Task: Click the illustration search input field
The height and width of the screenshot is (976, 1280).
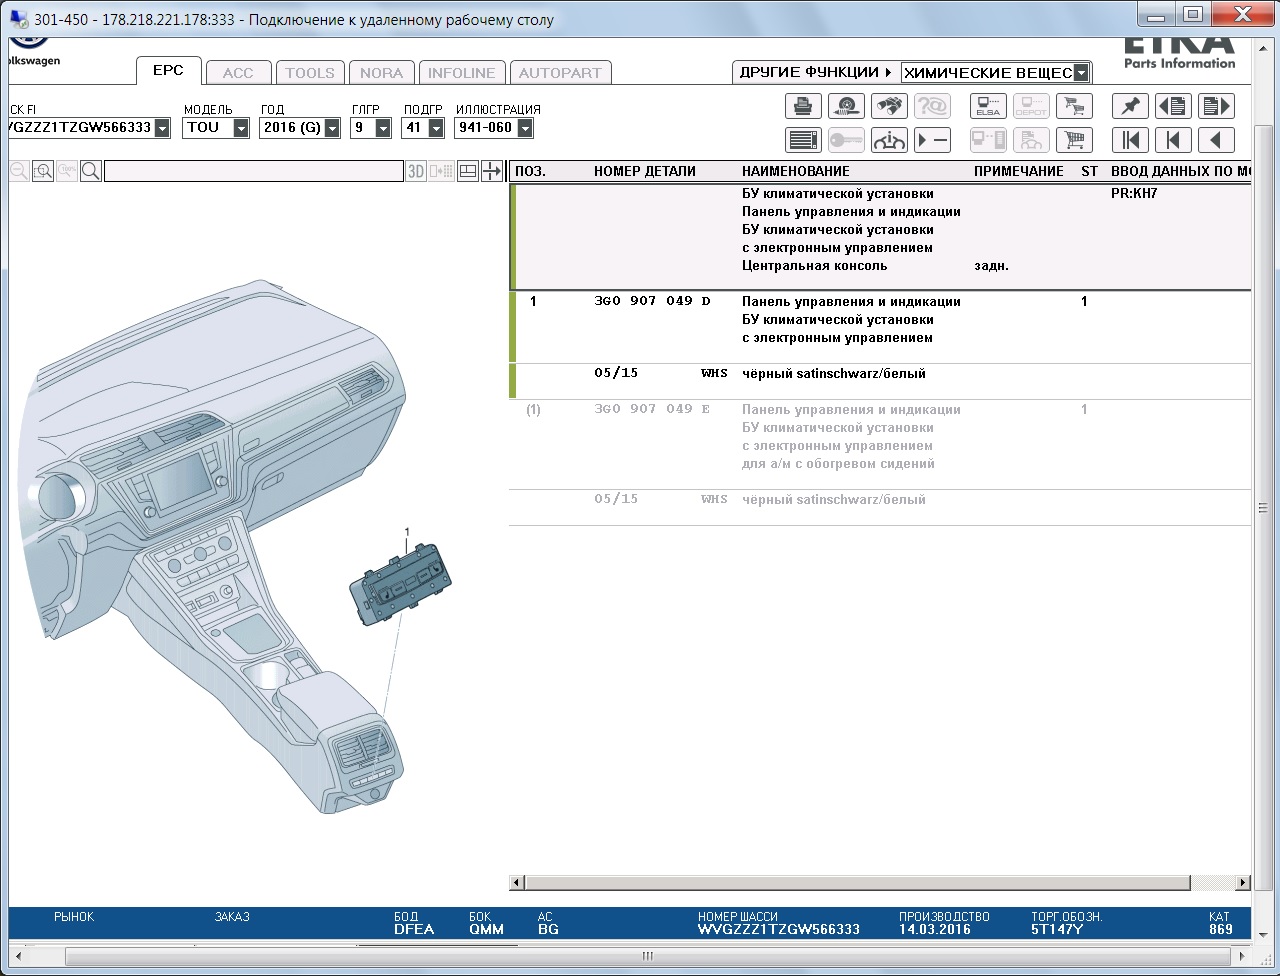Action: coord(253,171)
